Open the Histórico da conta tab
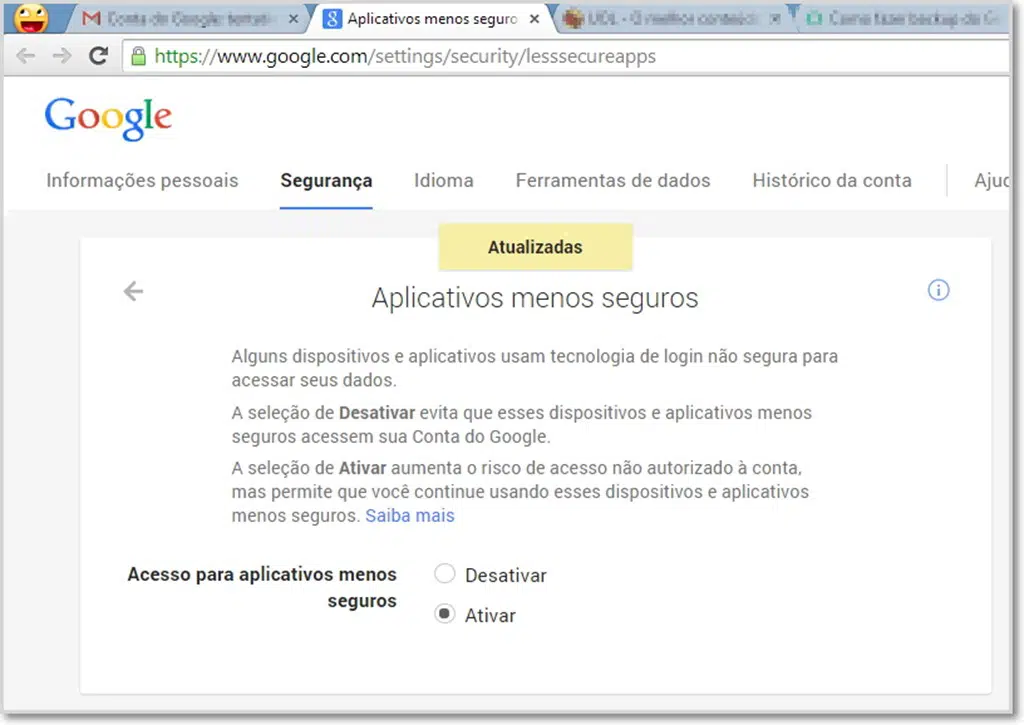The height and width of the screenshot is (725, 1024). 832,180
